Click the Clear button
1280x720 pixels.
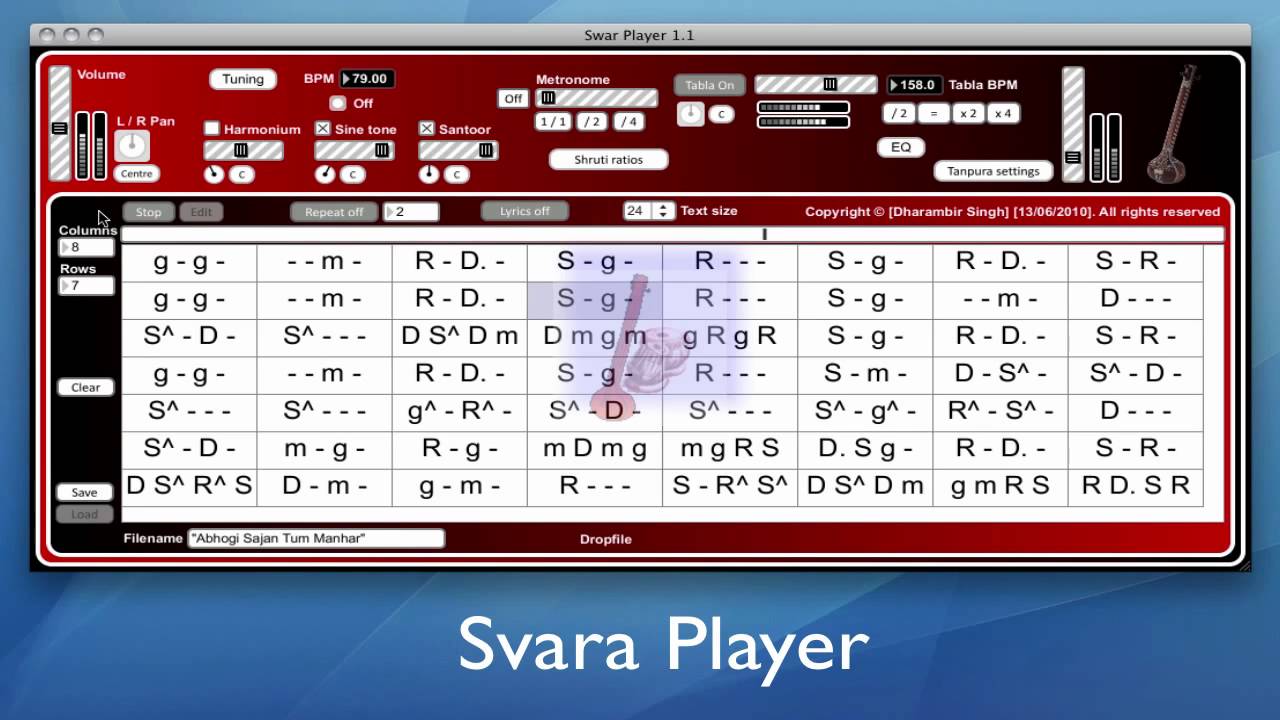pos(85,387)
